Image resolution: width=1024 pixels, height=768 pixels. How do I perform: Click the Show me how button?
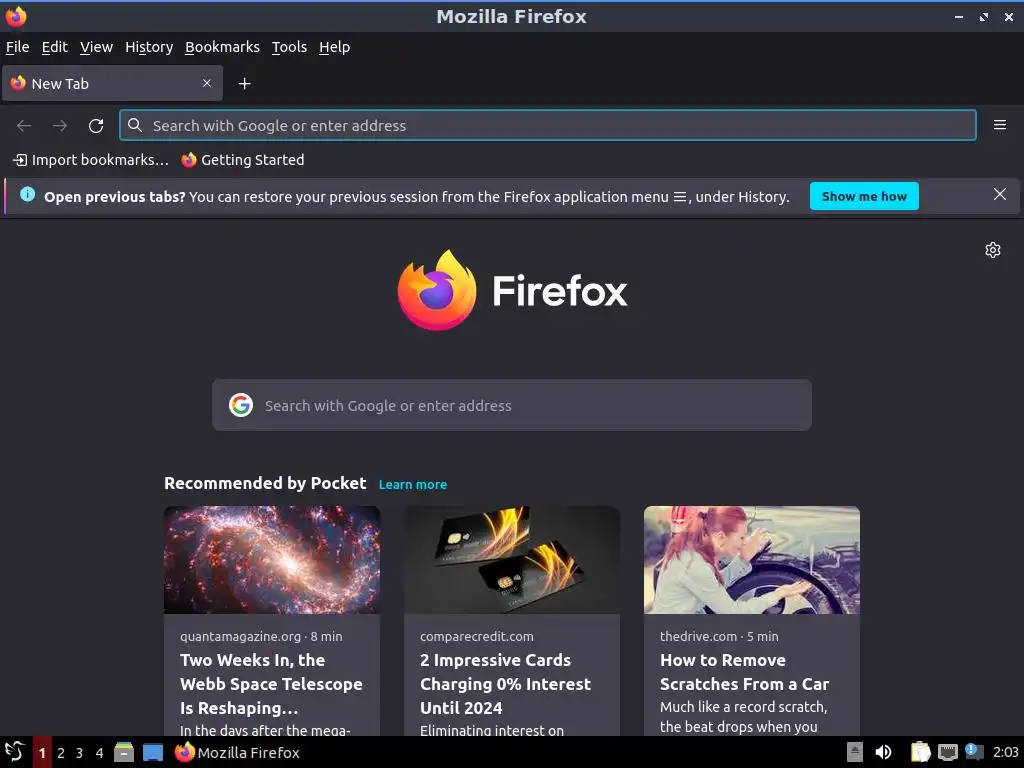point(864,197)
